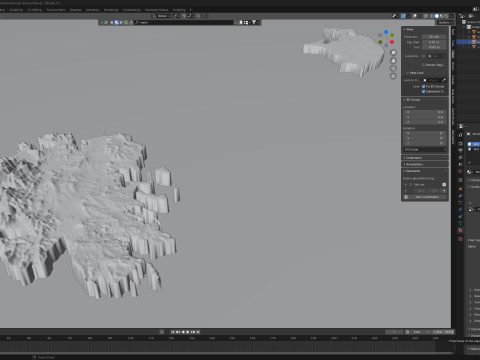
Task: Enable the Render Region checkbox
Action: [424, 65]
